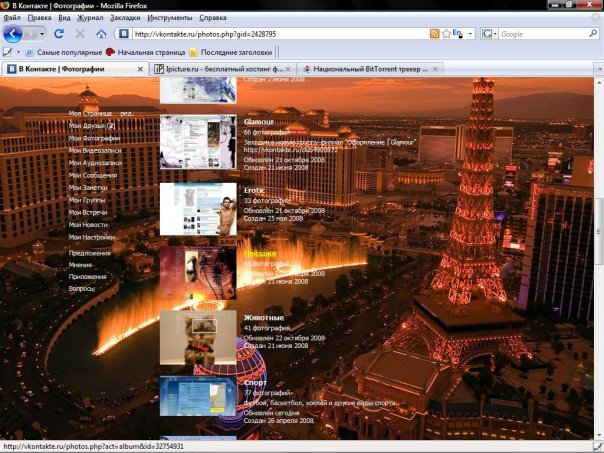Screen dimensions: 604x453
Task: Open the Мои Друзья link
Action: pyautogui.click(x=92, y=126)
